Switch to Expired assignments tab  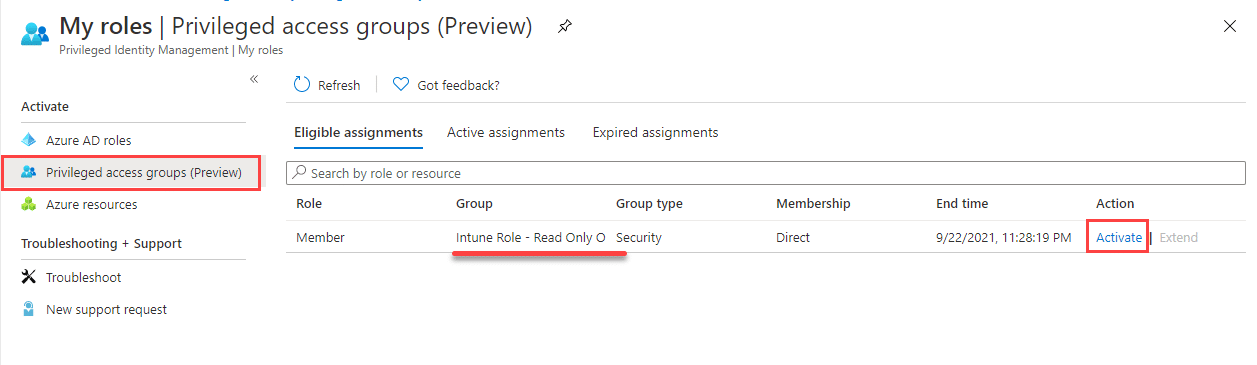(x=655, y=132)
